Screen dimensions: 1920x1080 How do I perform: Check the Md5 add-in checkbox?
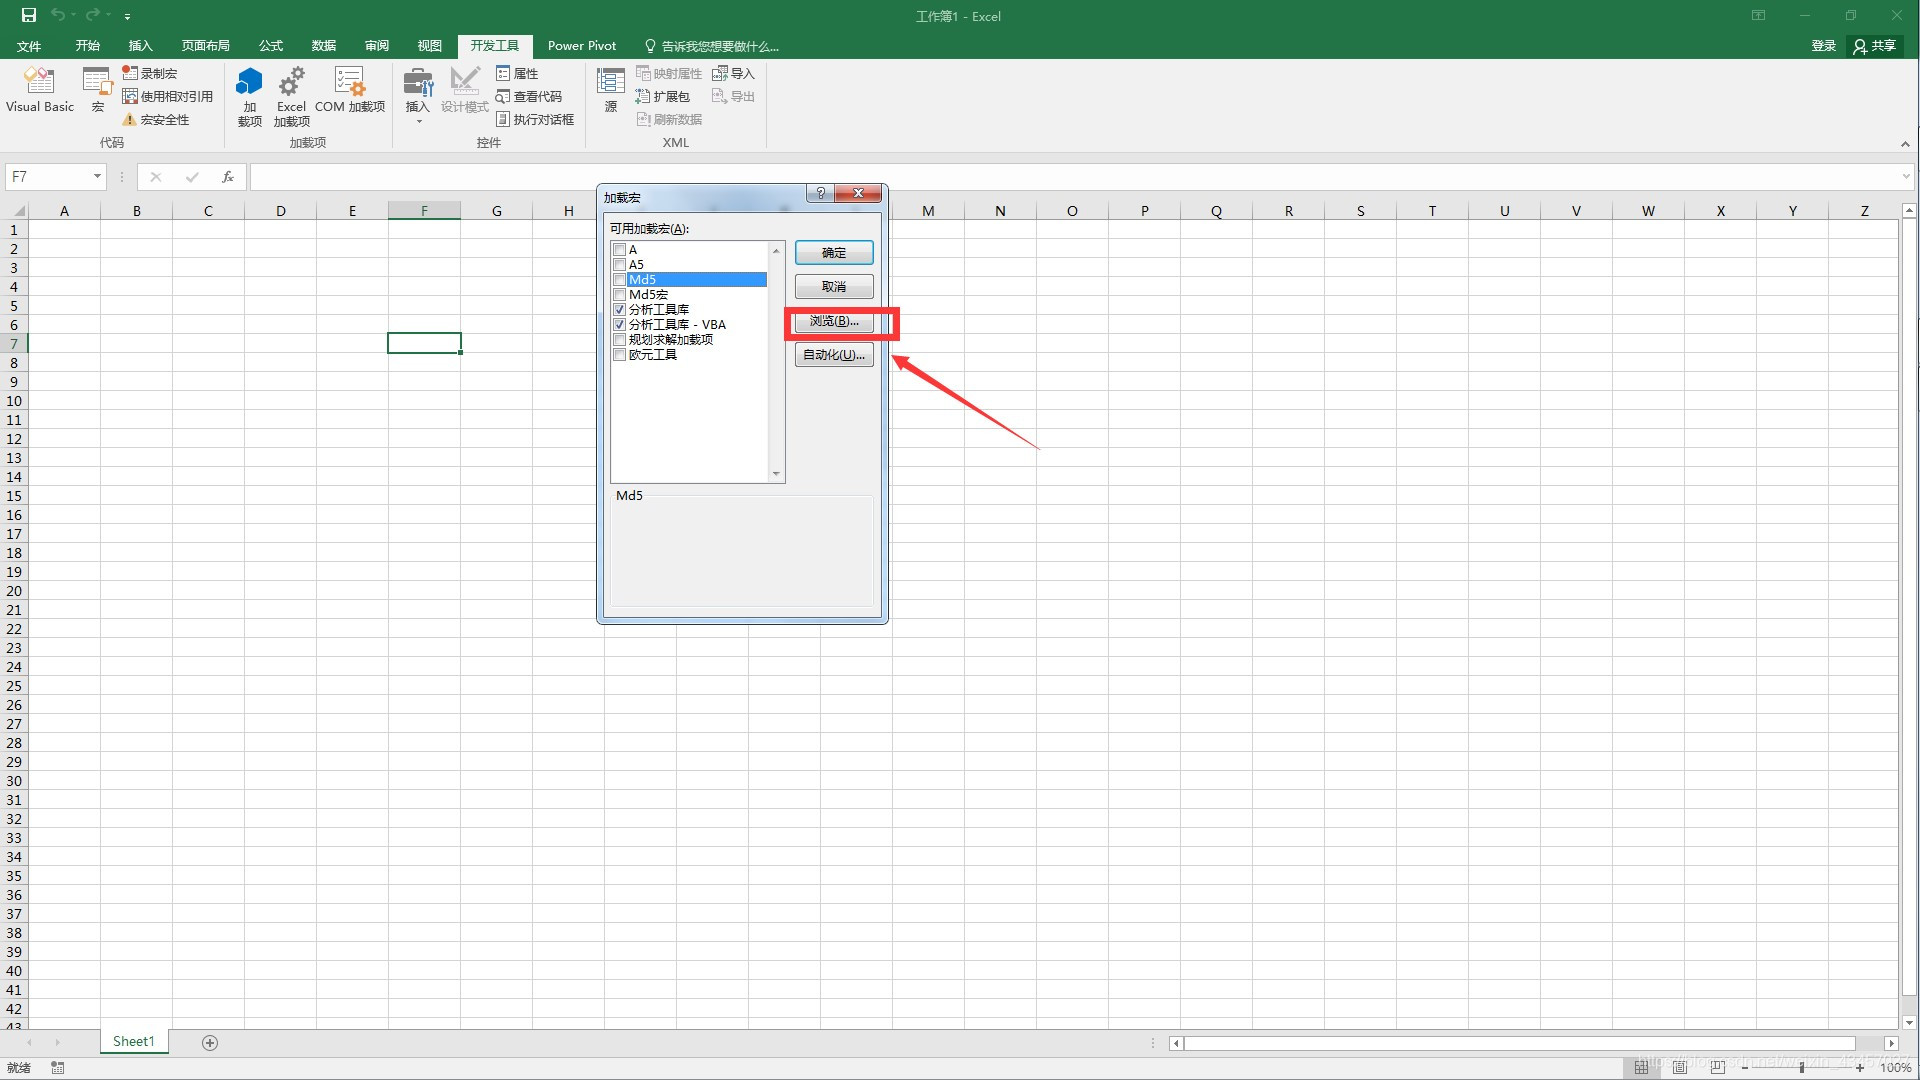(620, 280)
